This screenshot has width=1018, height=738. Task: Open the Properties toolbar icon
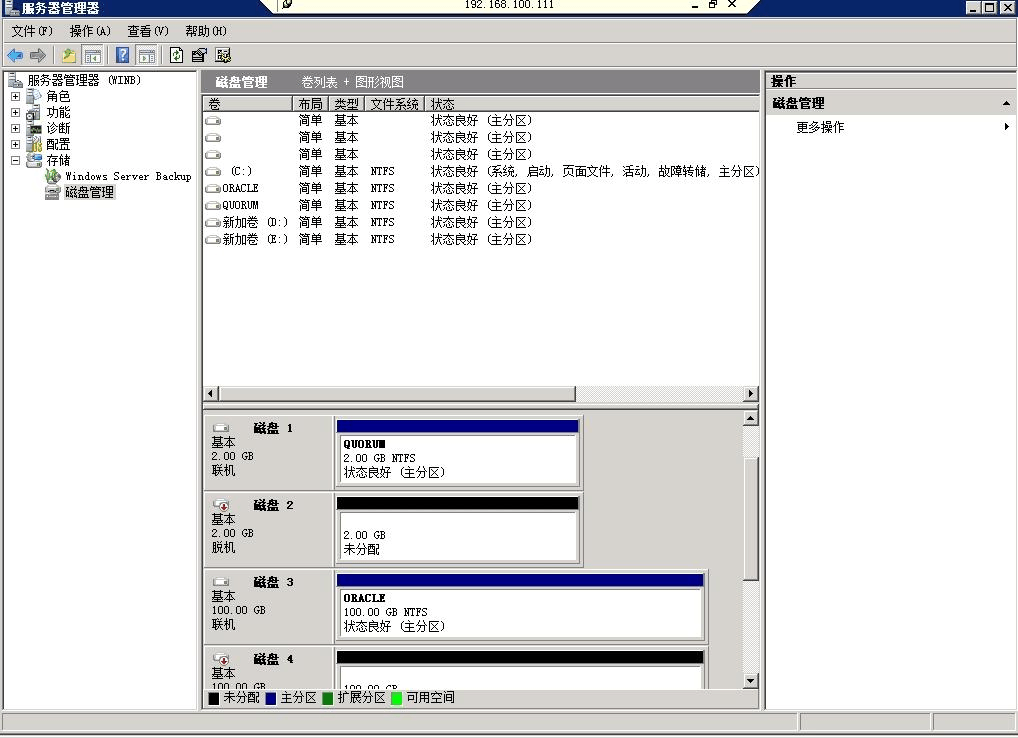199,56
